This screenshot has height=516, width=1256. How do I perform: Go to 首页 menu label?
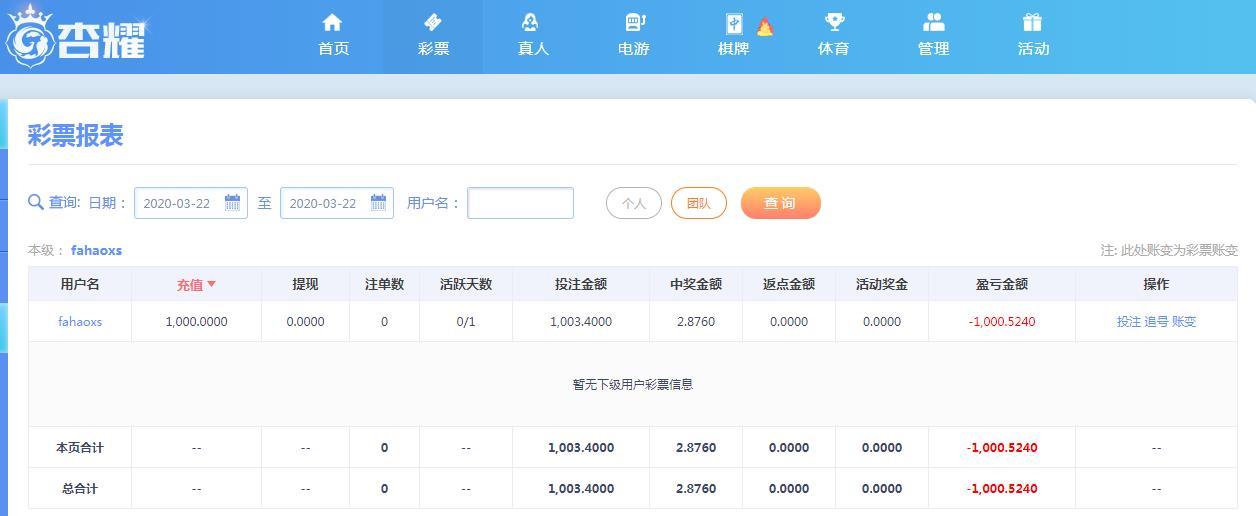333,49
